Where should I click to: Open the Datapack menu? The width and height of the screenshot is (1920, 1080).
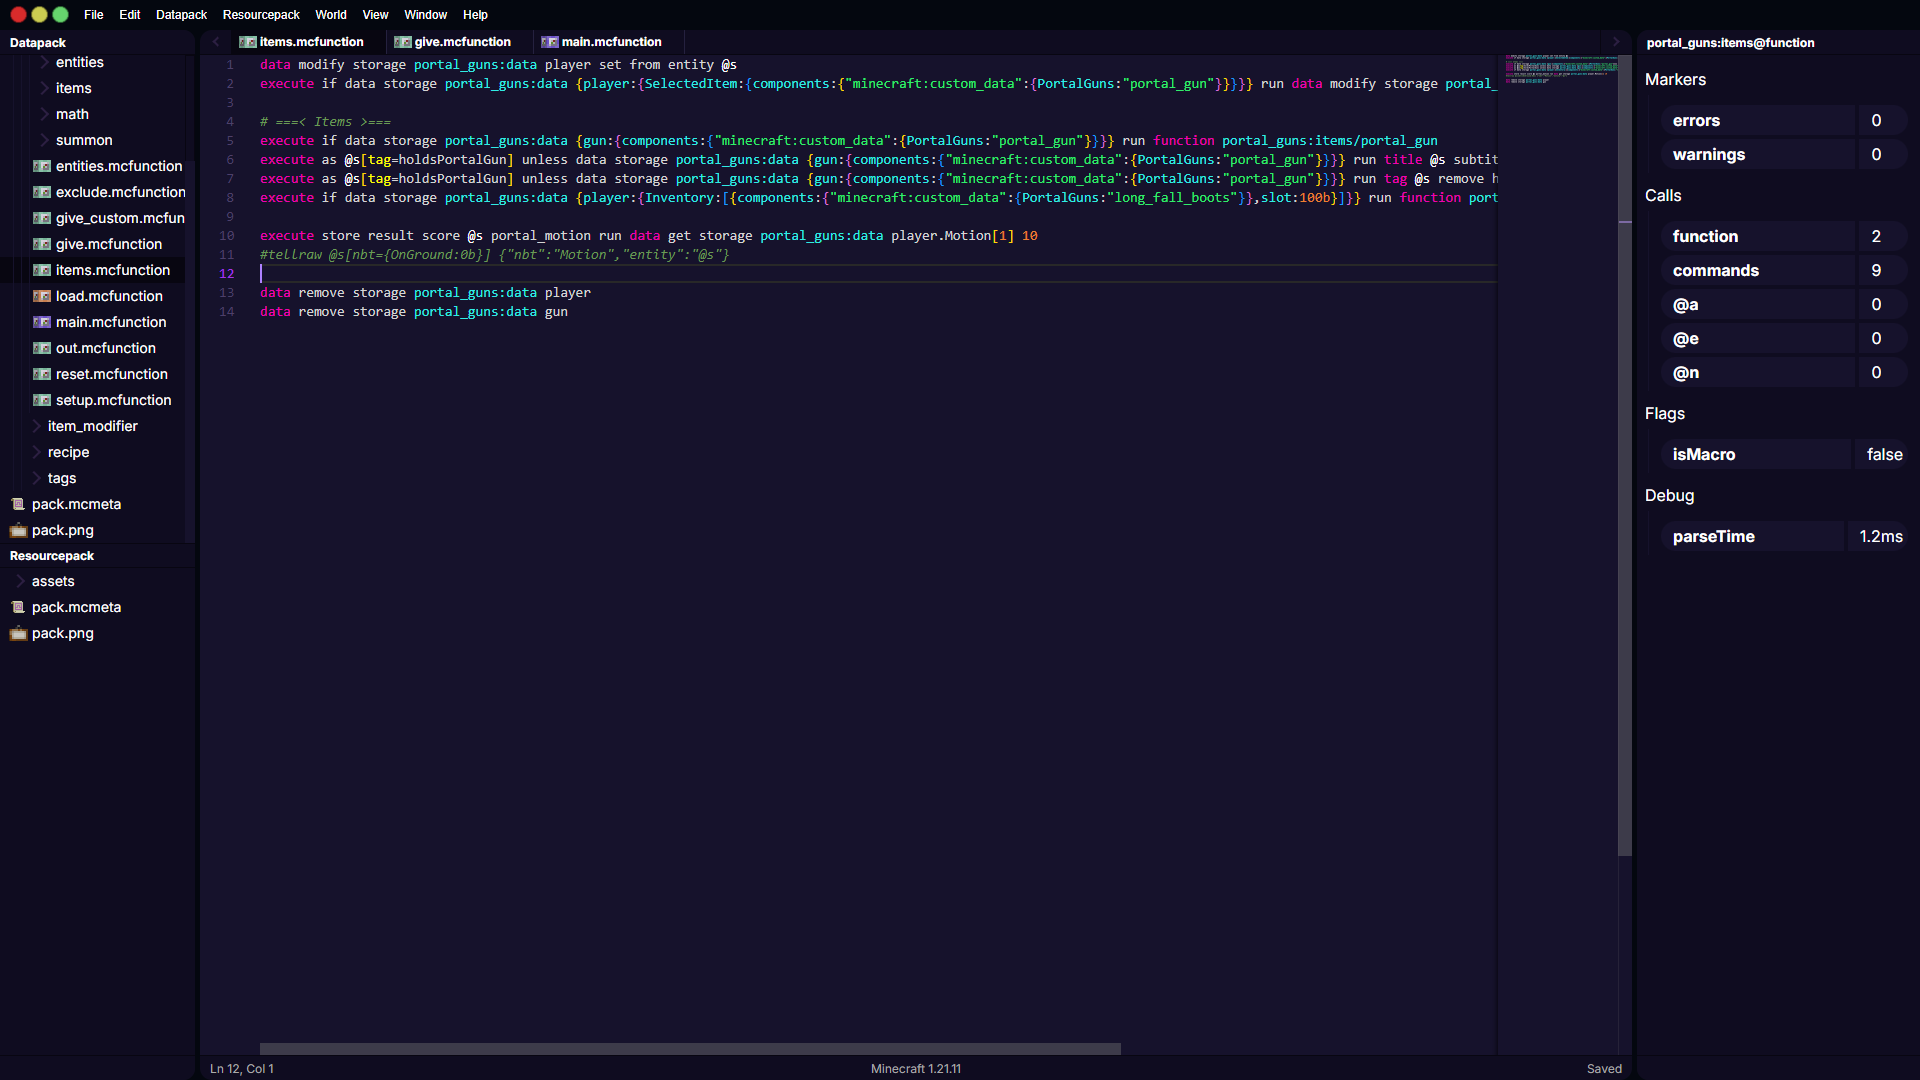[181, 15]
